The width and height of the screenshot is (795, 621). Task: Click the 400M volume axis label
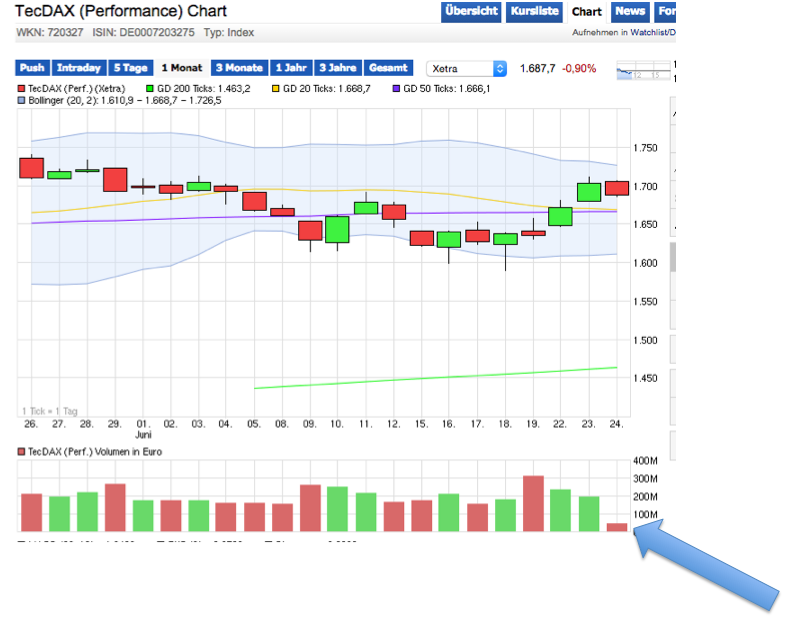pyautogui.click(x=645, y=461)
